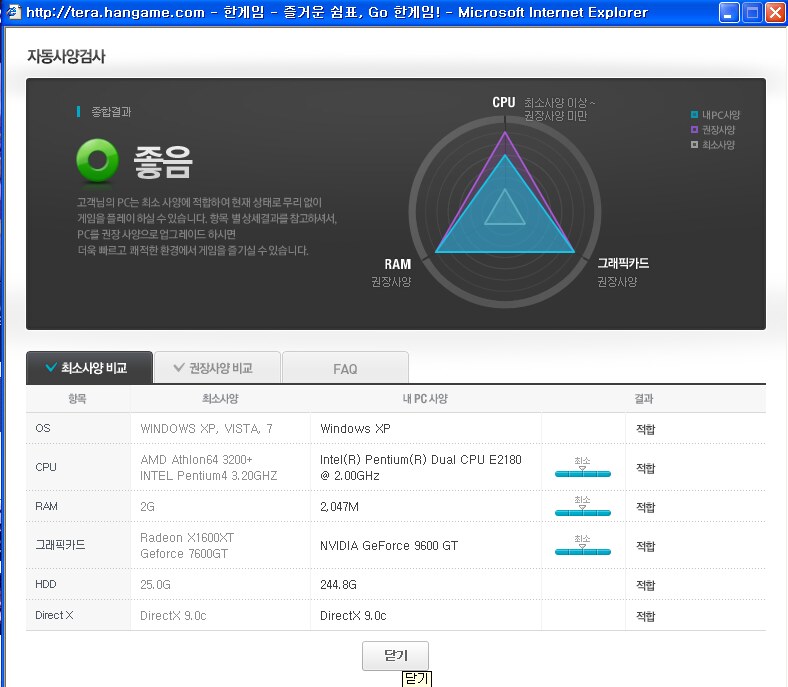The height and width of the screenshot is (687, 788).
Task: Click the 그래픽카드 row performance gauge
Action: 582,545
